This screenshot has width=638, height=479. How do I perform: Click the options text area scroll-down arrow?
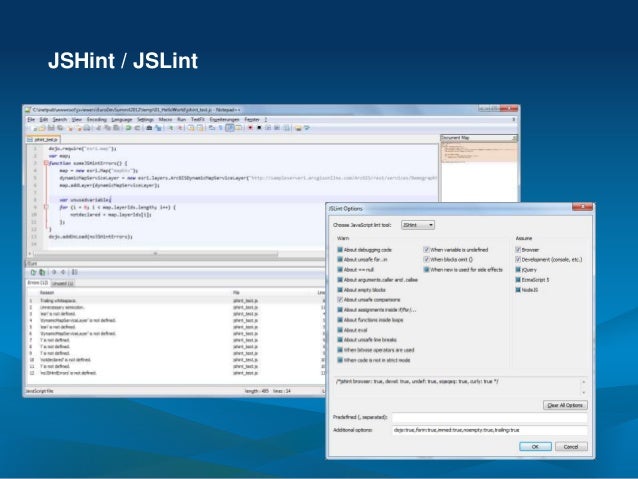(584, 392)
